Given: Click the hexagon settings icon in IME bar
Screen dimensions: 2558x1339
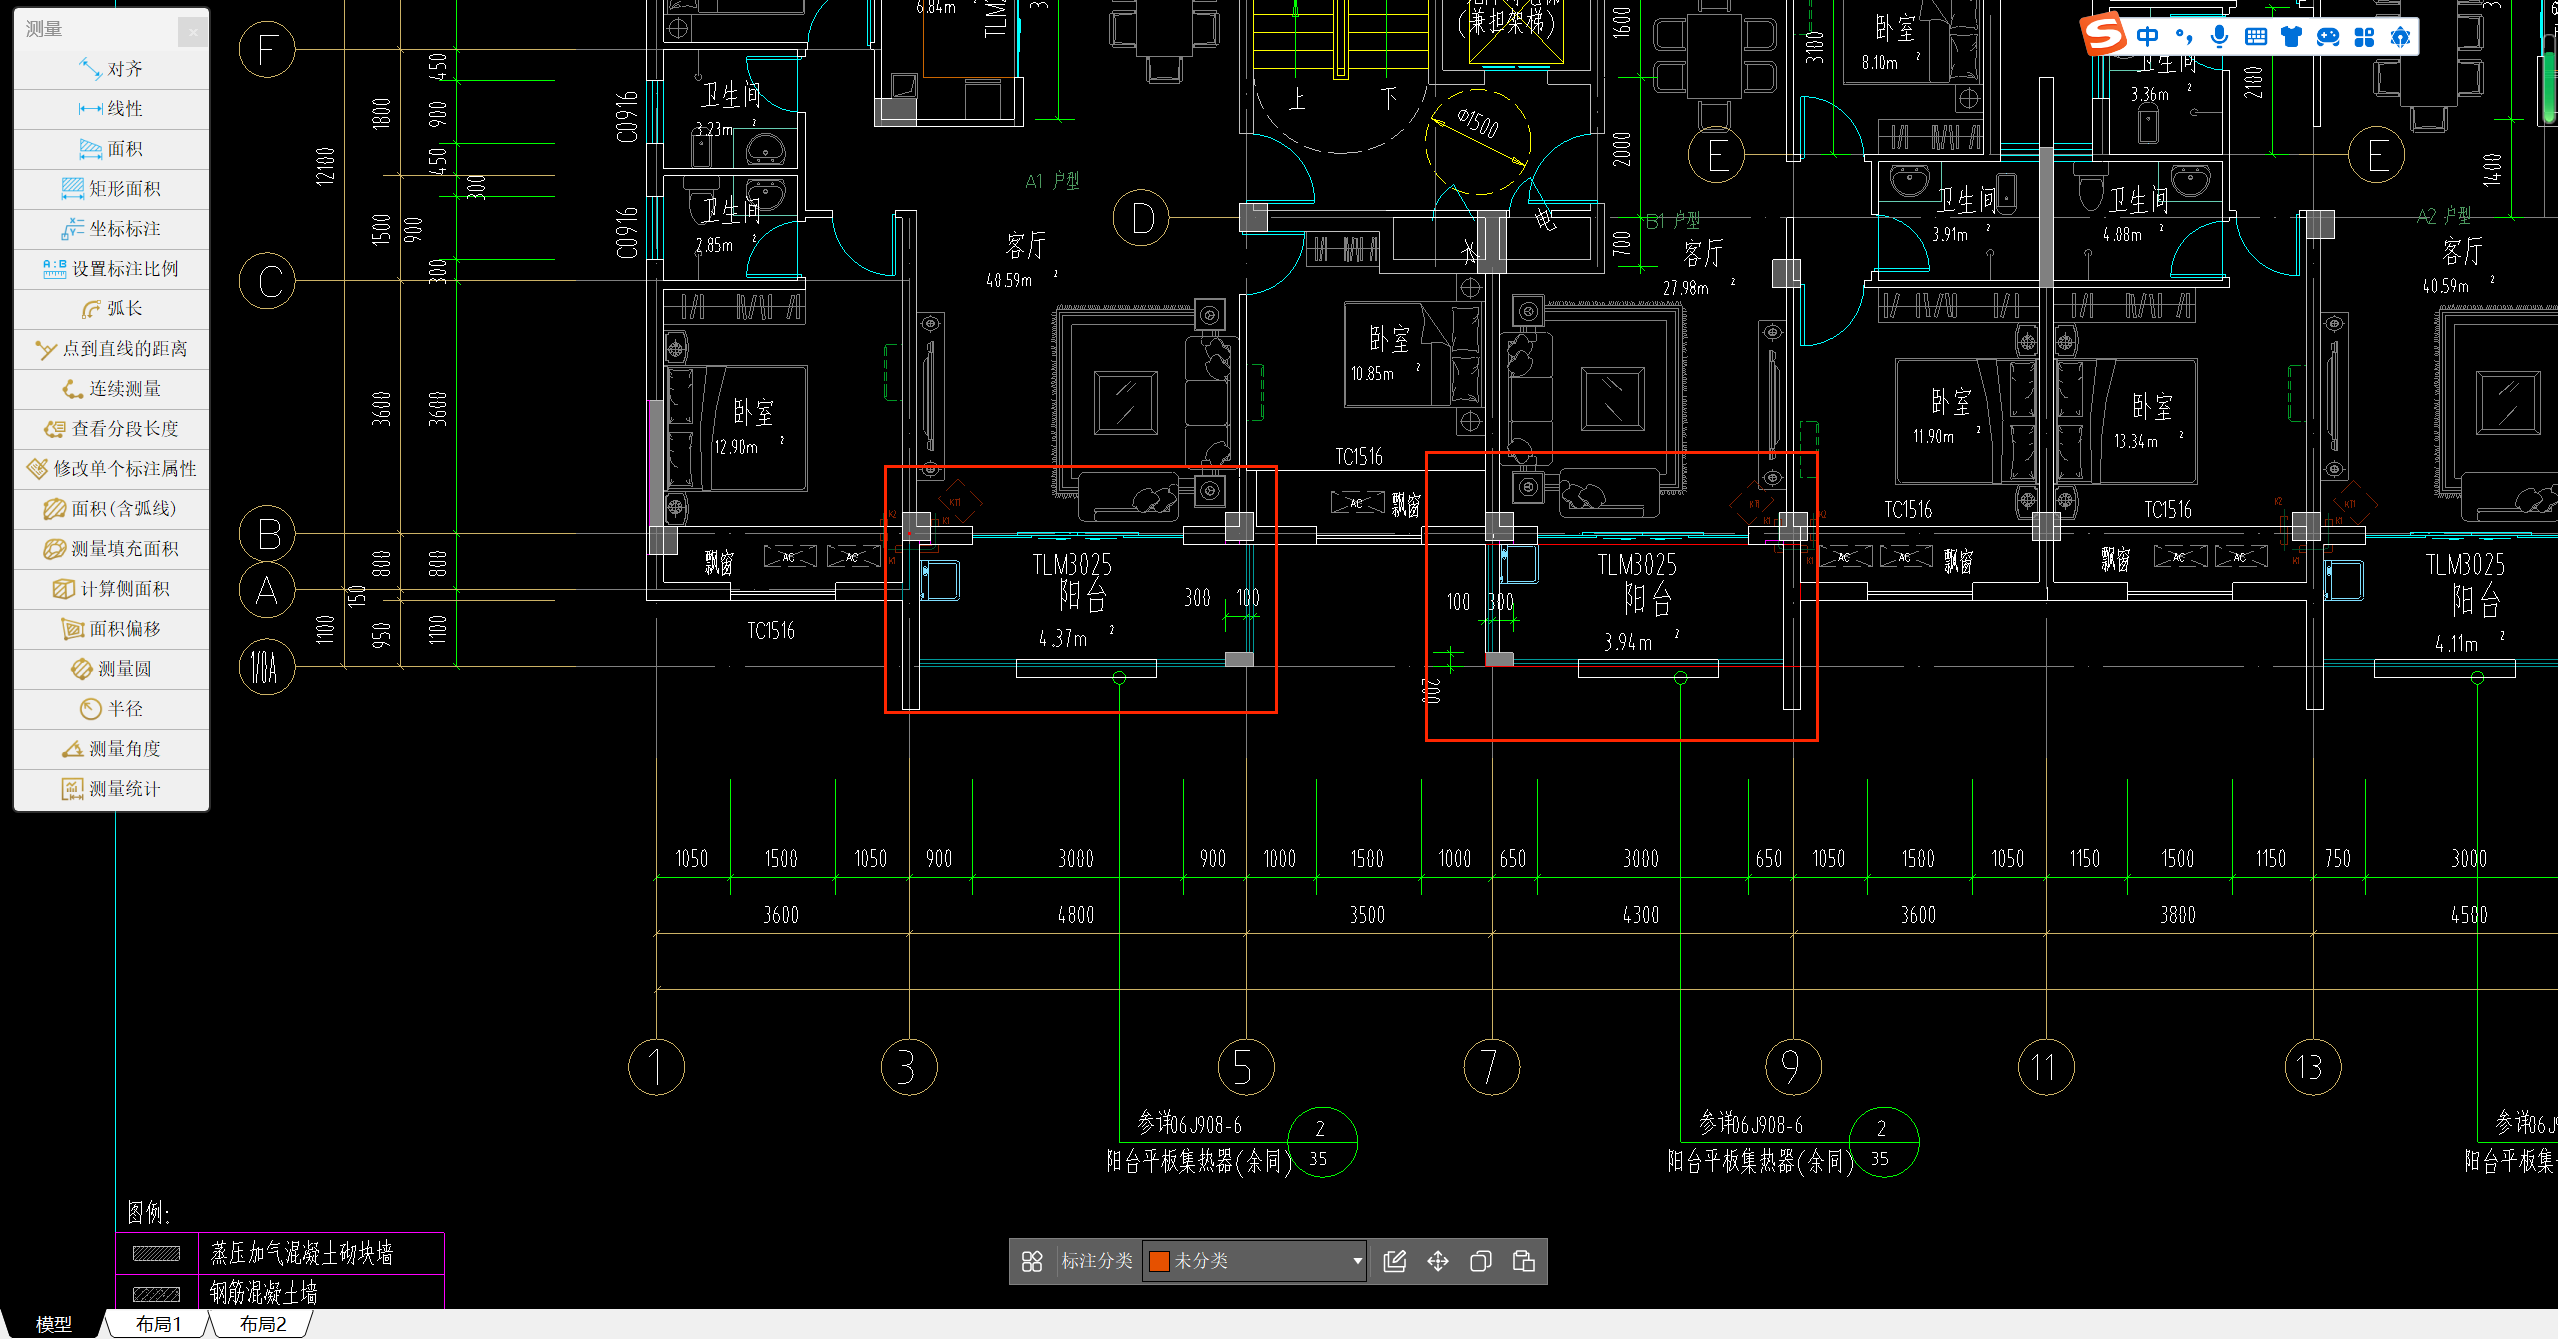Looking at the screenshot, I should tap(2400, 37).
